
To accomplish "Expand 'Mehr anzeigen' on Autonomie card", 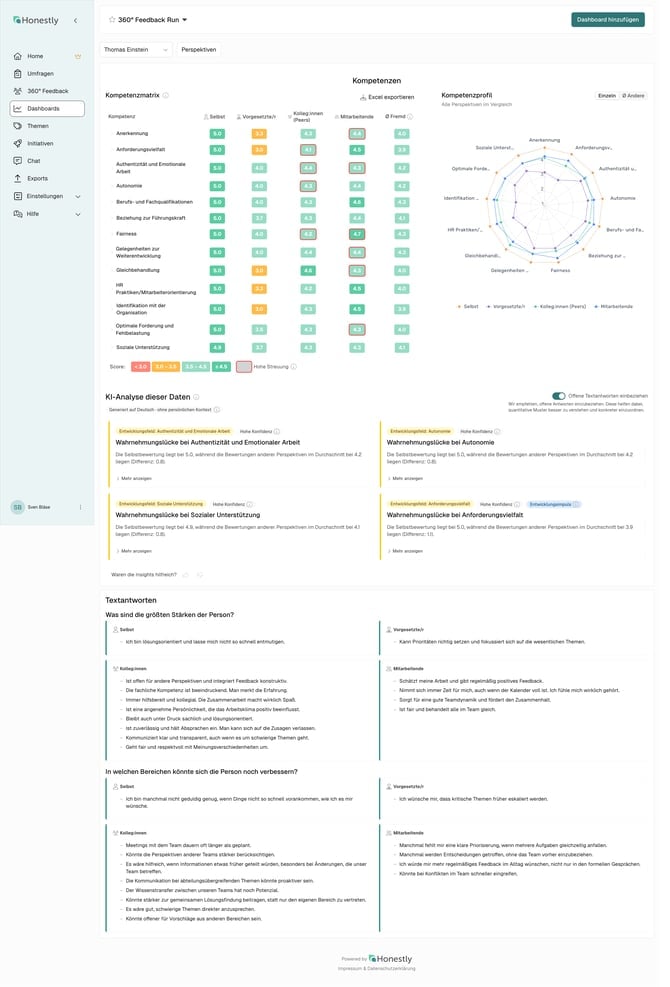I will 405,478.
